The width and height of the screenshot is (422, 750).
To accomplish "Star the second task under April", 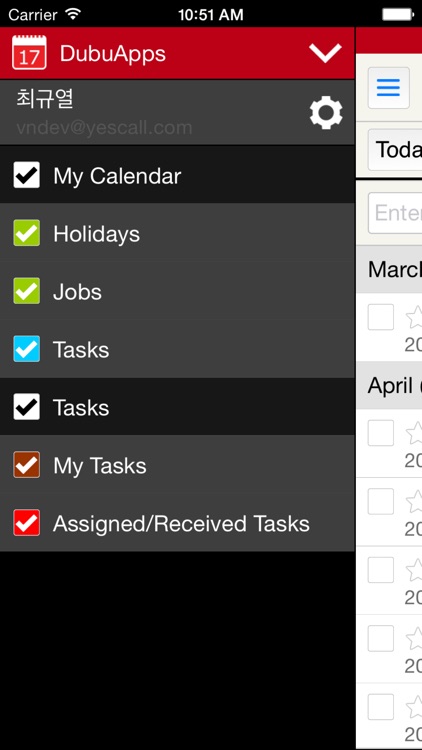I will [x=414, y=502].
